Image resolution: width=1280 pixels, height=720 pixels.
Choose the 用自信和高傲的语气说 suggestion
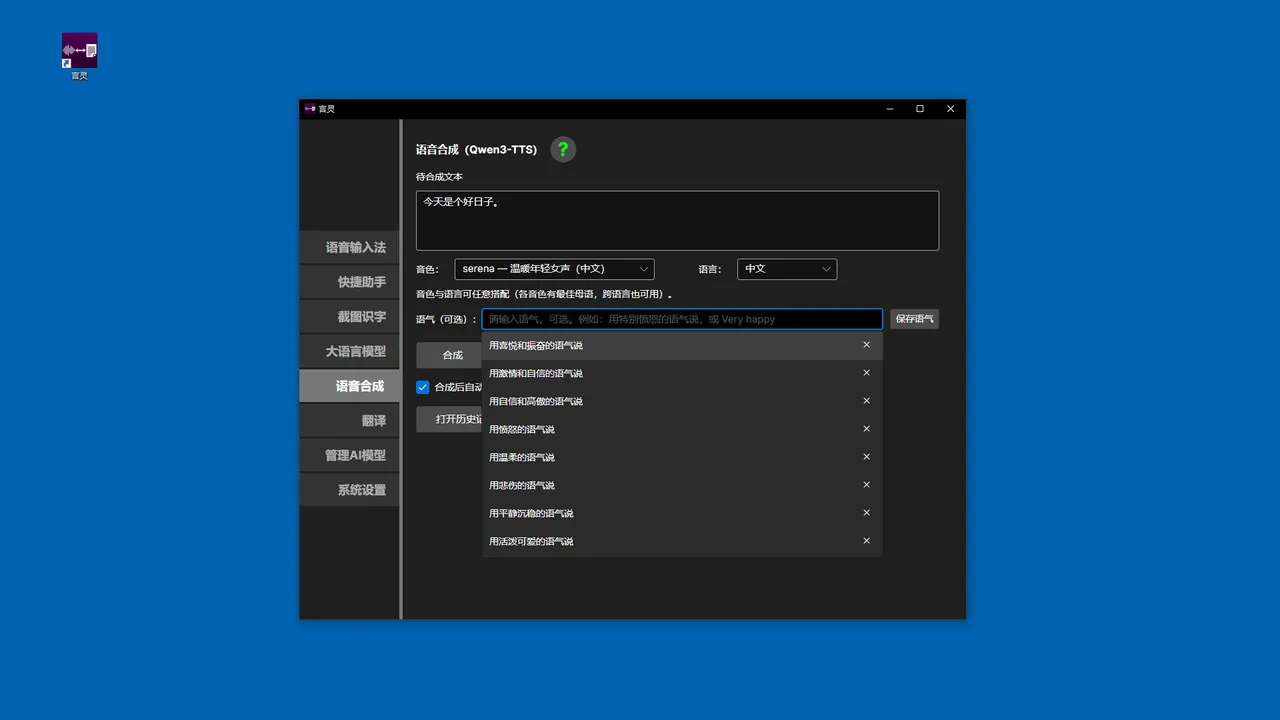tap(682, 401)
